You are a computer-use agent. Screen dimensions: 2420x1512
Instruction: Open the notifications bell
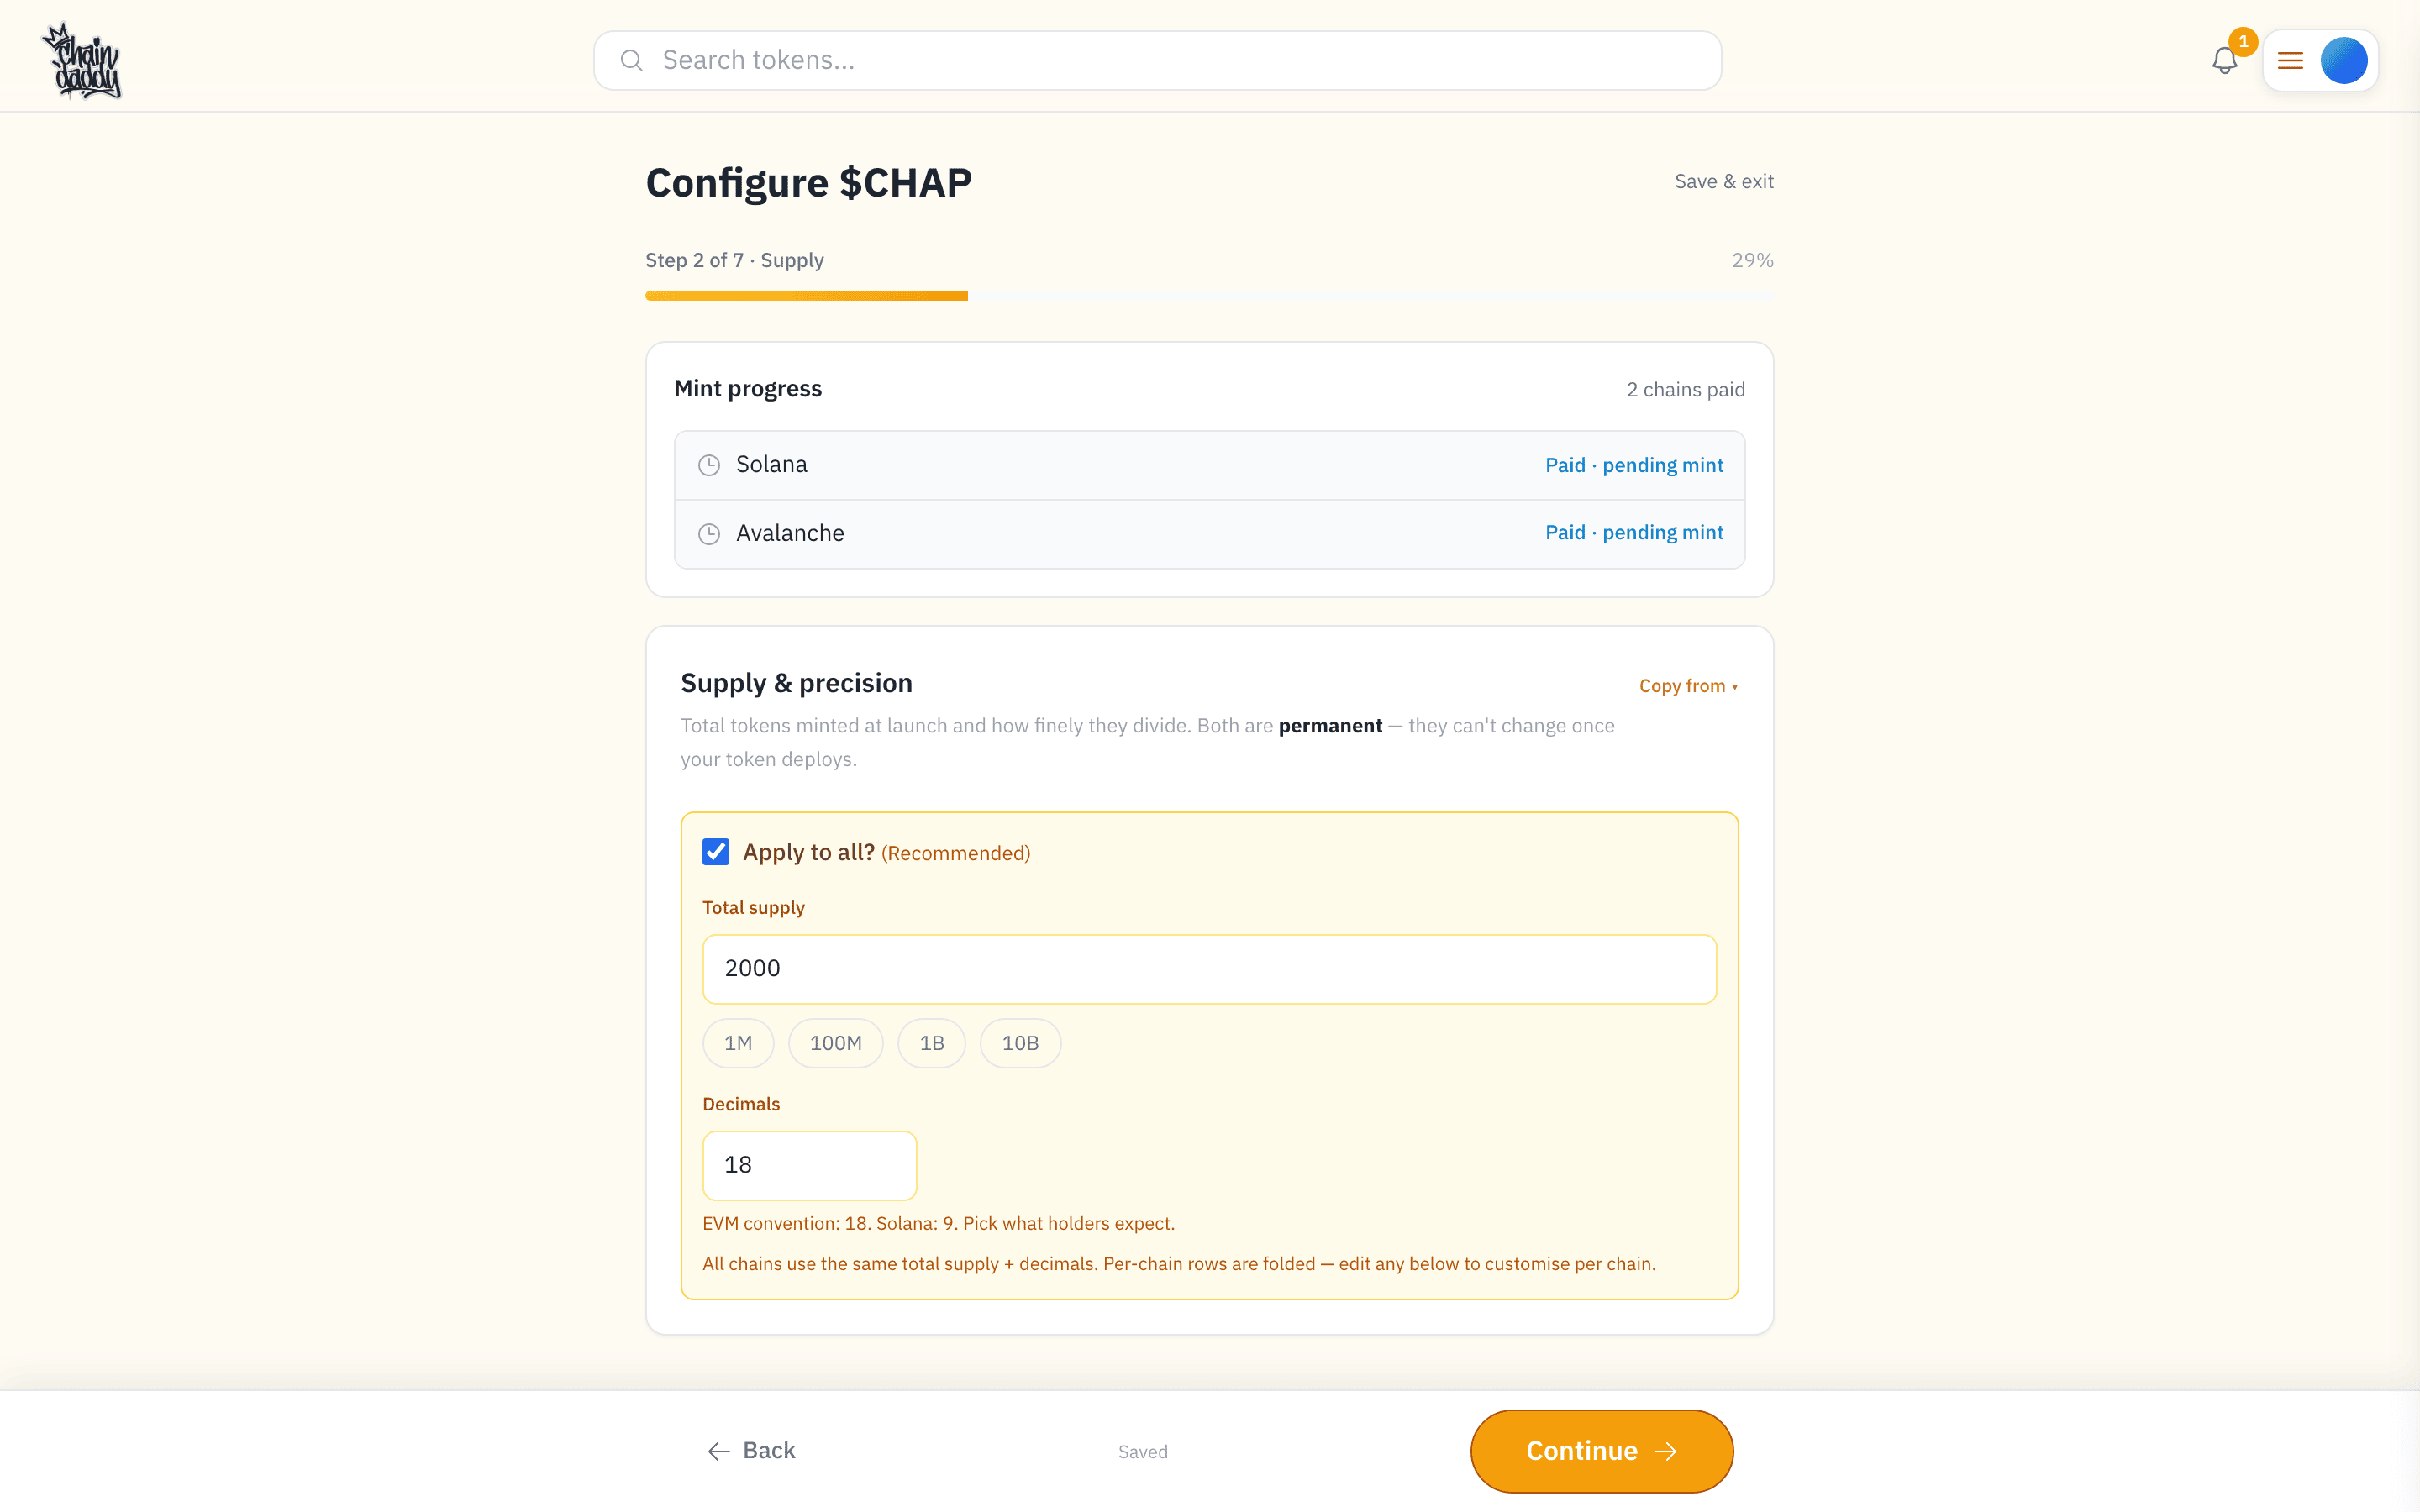[x=2224, y=61]
